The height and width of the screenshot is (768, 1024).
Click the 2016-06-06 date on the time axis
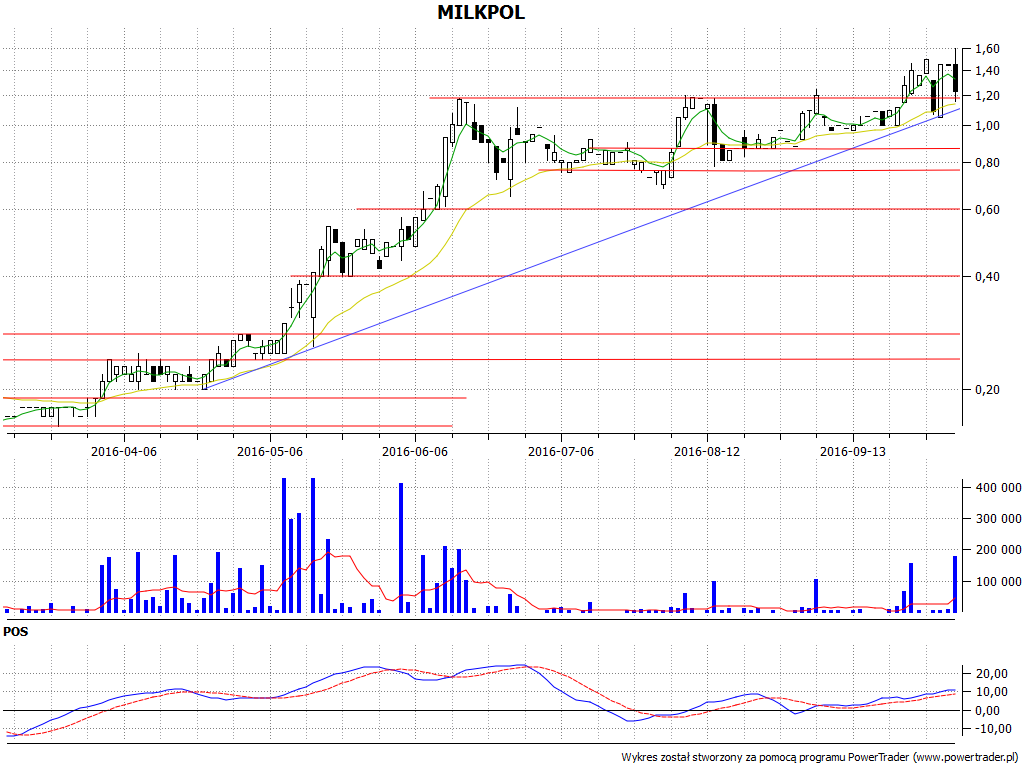[415, 451]
